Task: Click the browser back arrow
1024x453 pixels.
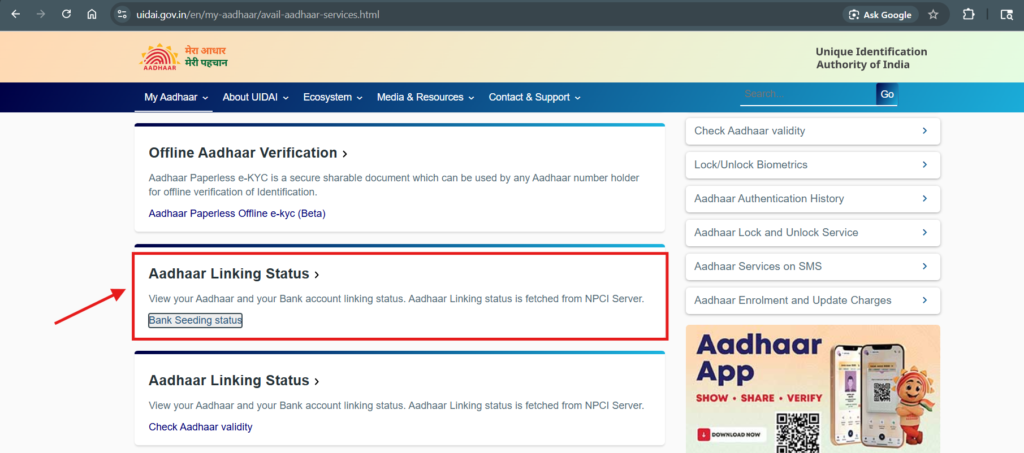Action: point(15,15)
